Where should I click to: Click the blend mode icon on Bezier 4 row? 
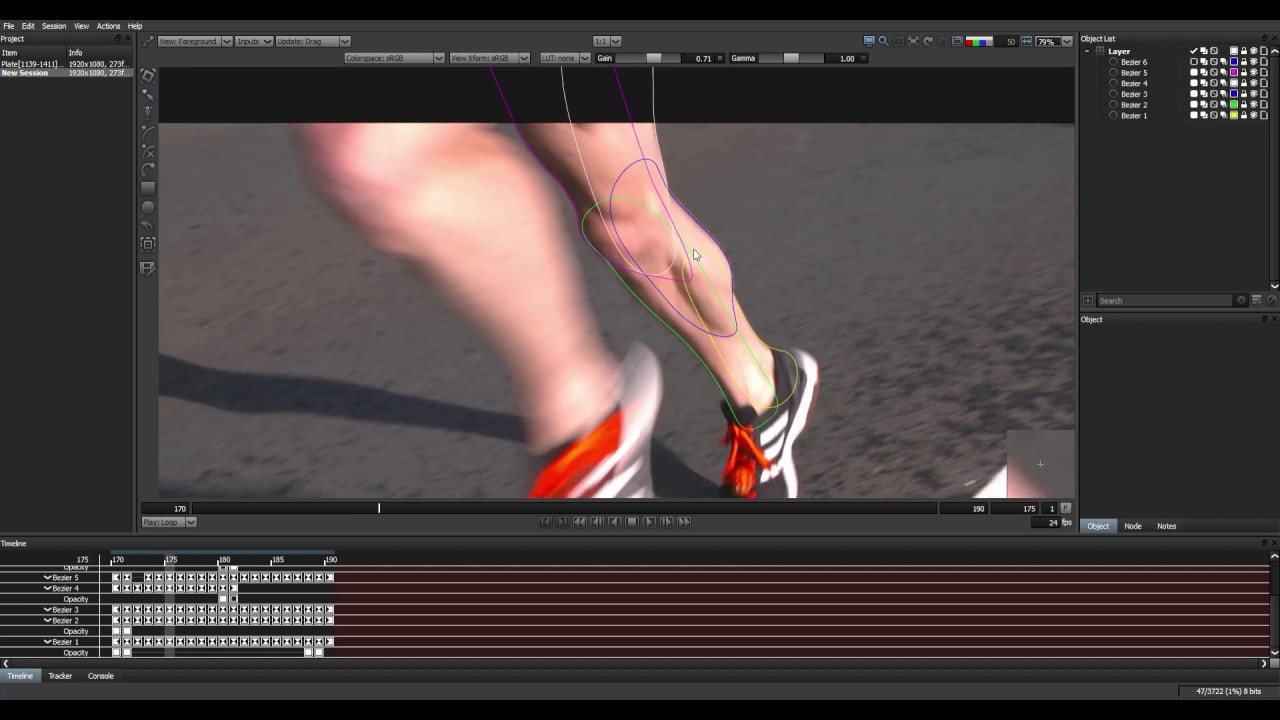[x=1203, y=83]
